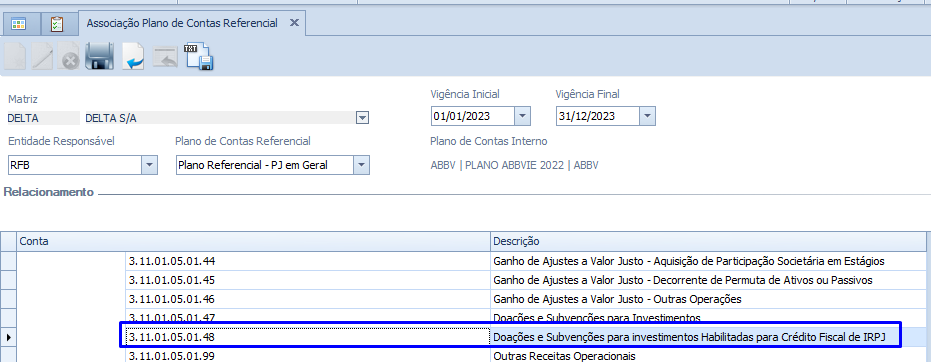This screenshot has width=931, height=362.
Task: Click the current row indicator arrow
Action: click(x=8, y=337)
